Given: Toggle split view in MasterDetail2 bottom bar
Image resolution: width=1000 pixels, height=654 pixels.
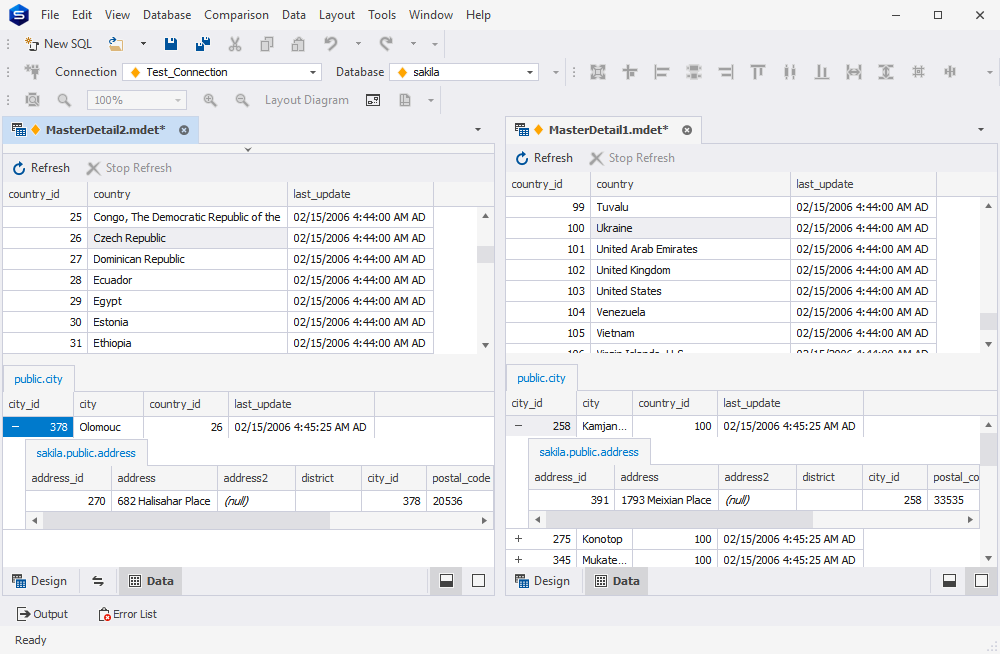Looking at the screenshot, I should click(x=446, y=581).
